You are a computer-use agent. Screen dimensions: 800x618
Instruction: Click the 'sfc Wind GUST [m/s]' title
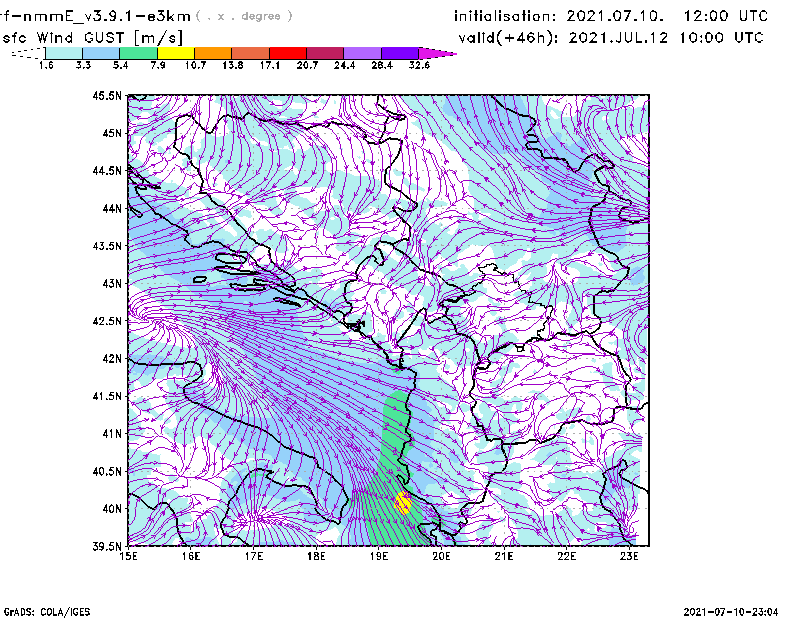point(93,38)
